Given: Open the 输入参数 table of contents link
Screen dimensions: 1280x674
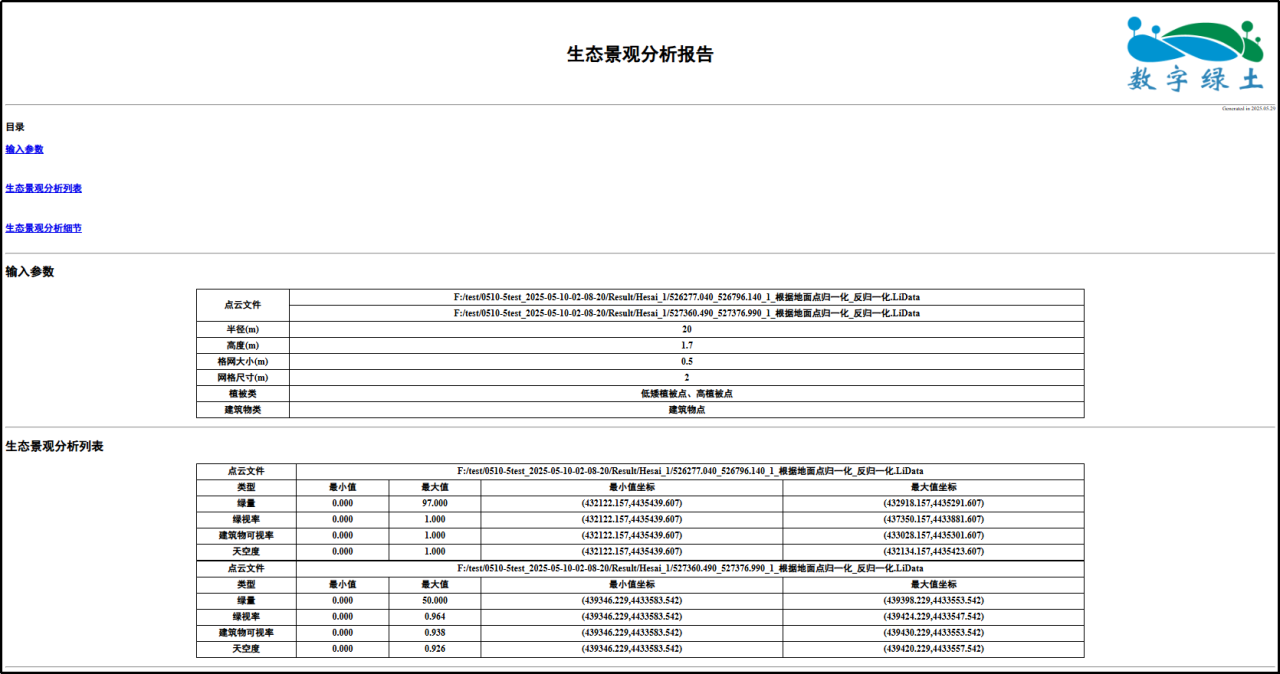Looking at the screenshot, I should [24, 149].
